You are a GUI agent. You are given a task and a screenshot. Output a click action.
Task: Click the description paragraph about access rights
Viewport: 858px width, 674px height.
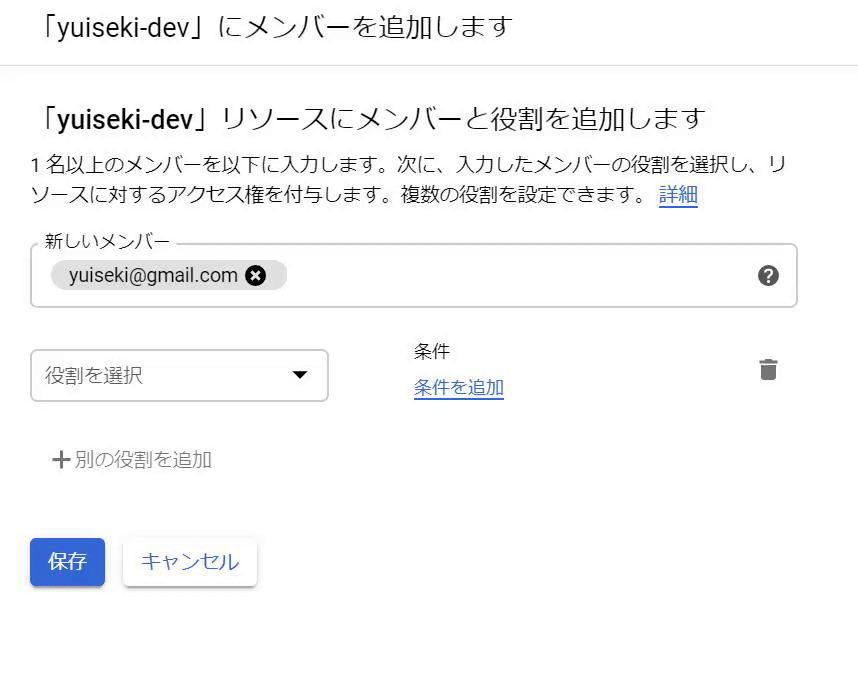[400, 180]
